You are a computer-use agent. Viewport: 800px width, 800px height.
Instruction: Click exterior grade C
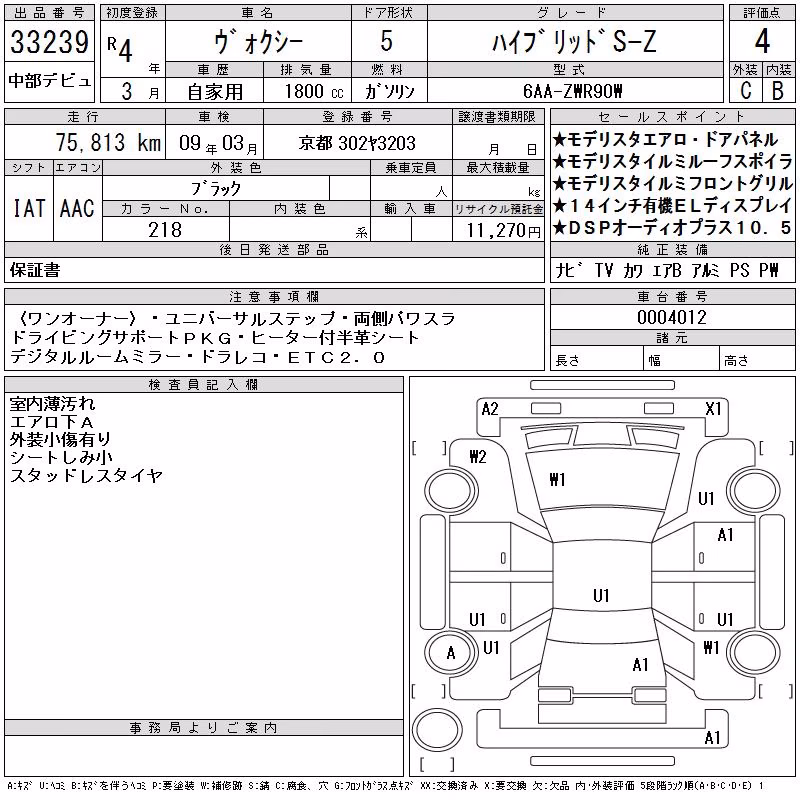(x=746, y=91)
